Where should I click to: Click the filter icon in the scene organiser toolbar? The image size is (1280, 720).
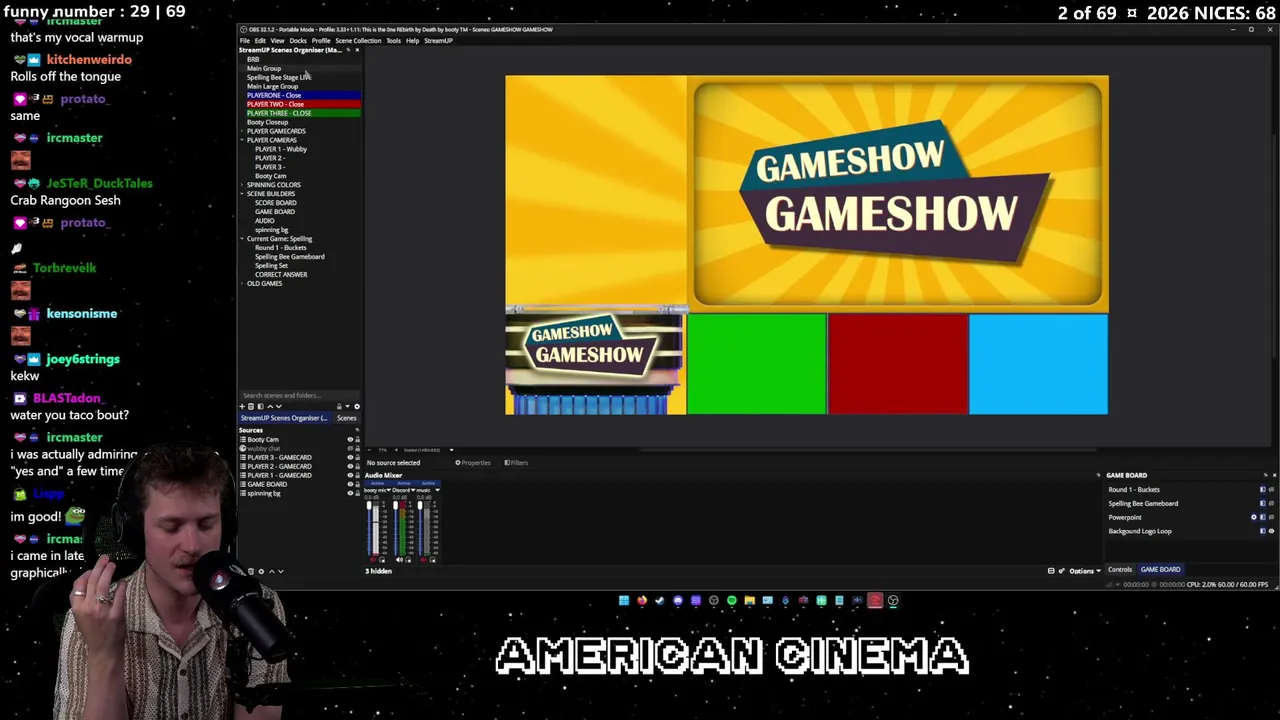[x=260, y=407]
